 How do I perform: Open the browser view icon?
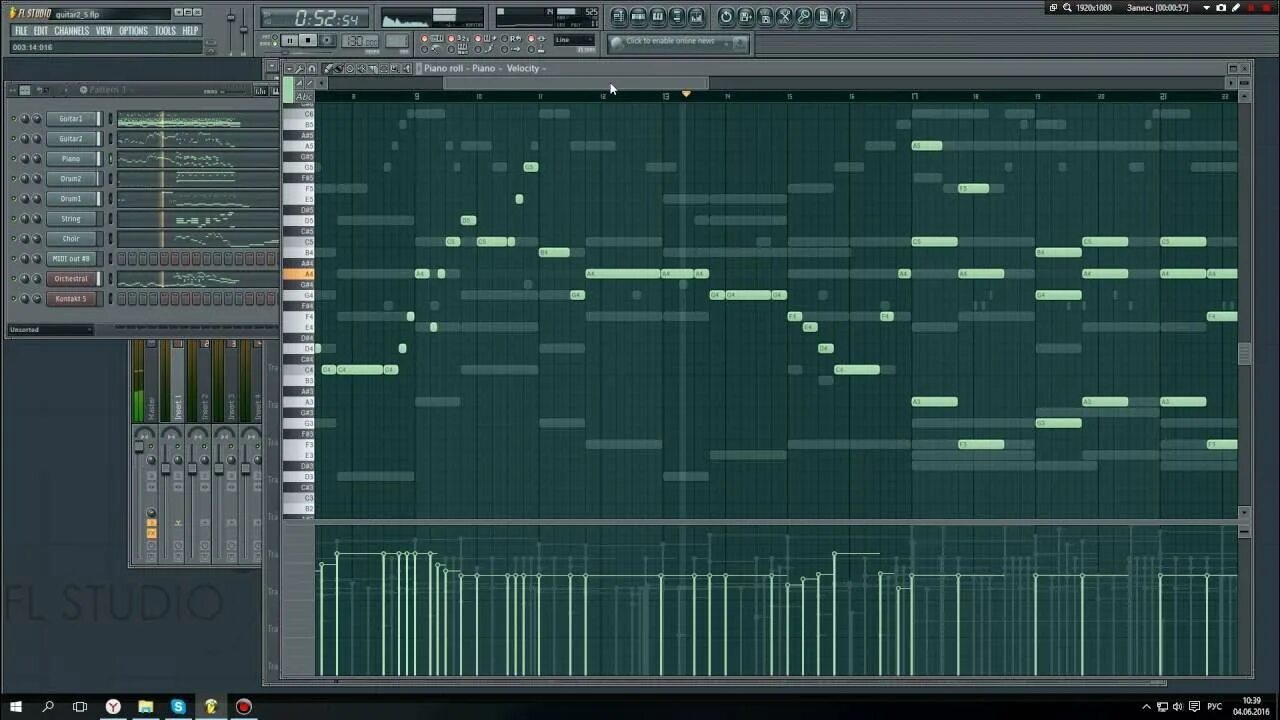click(677, 16)
